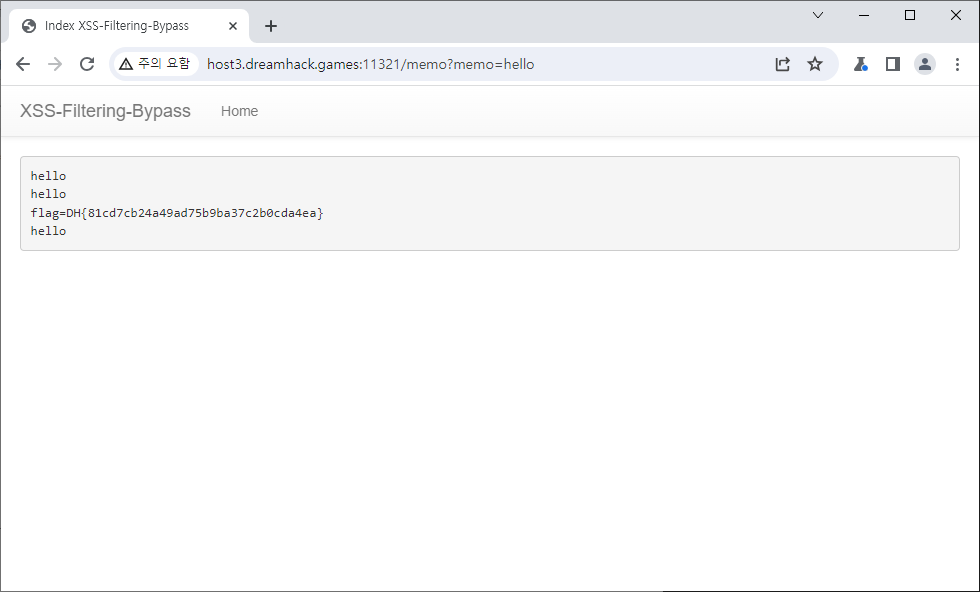The image size is (980, 592).
Task: Go back to the previous page
Action: tap(23, 64)
